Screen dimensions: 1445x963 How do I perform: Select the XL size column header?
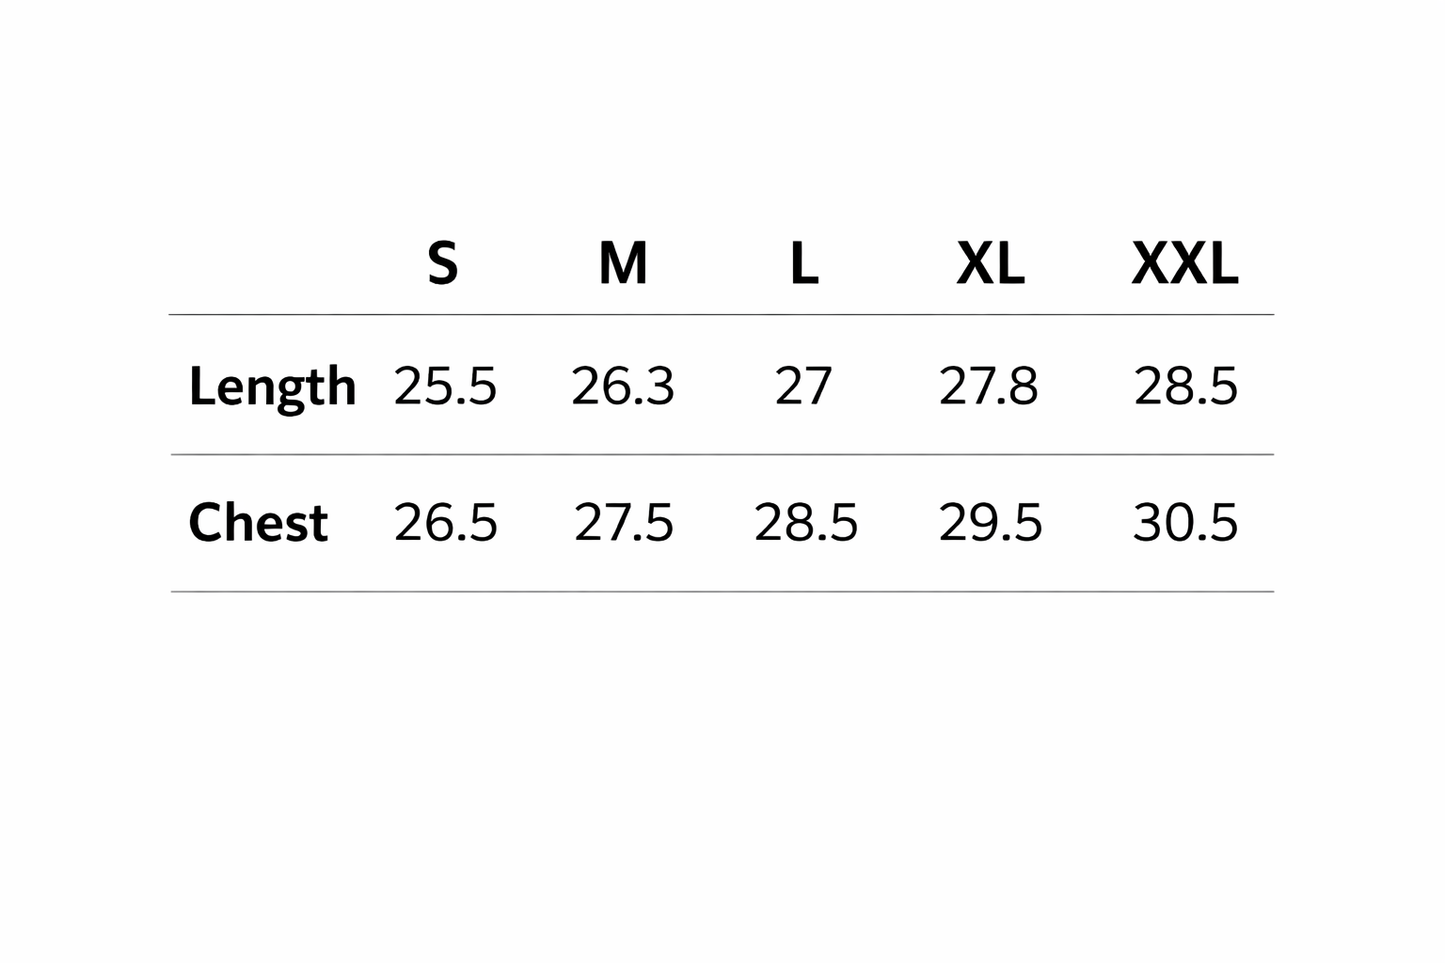click(x=990, y=264)
